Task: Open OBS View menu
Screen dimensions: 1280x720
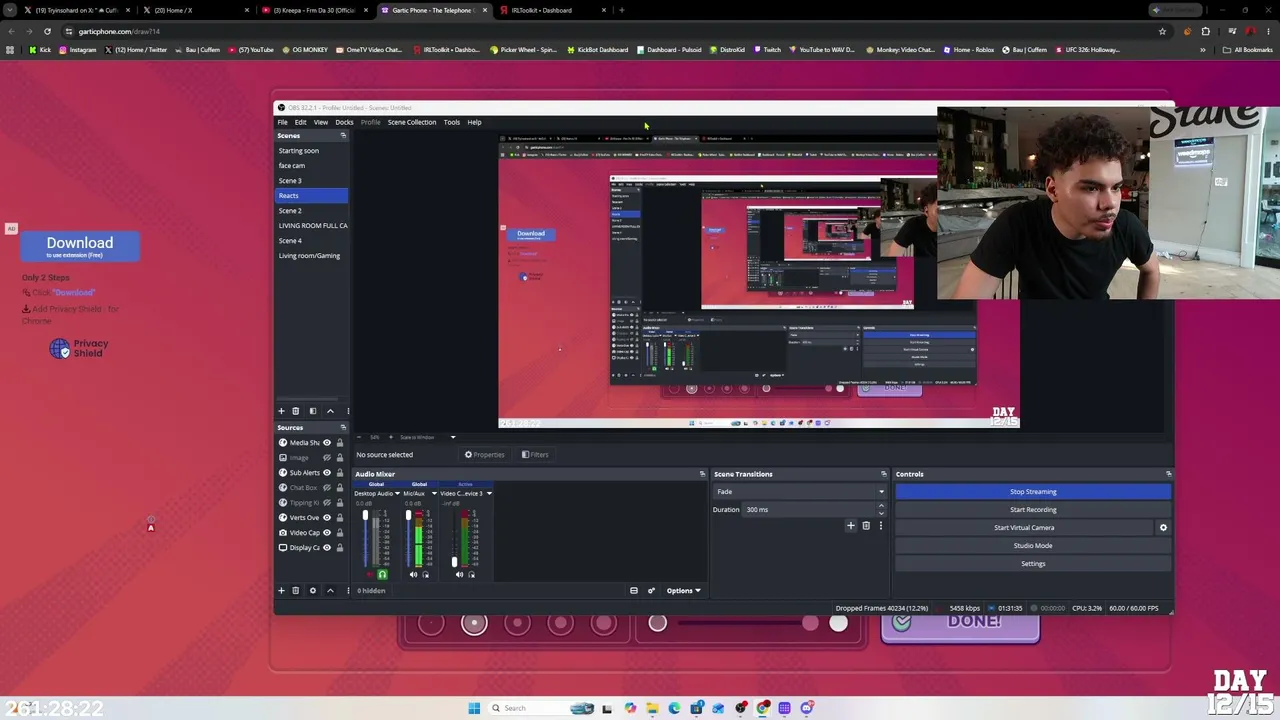Action: coord(320,122)
